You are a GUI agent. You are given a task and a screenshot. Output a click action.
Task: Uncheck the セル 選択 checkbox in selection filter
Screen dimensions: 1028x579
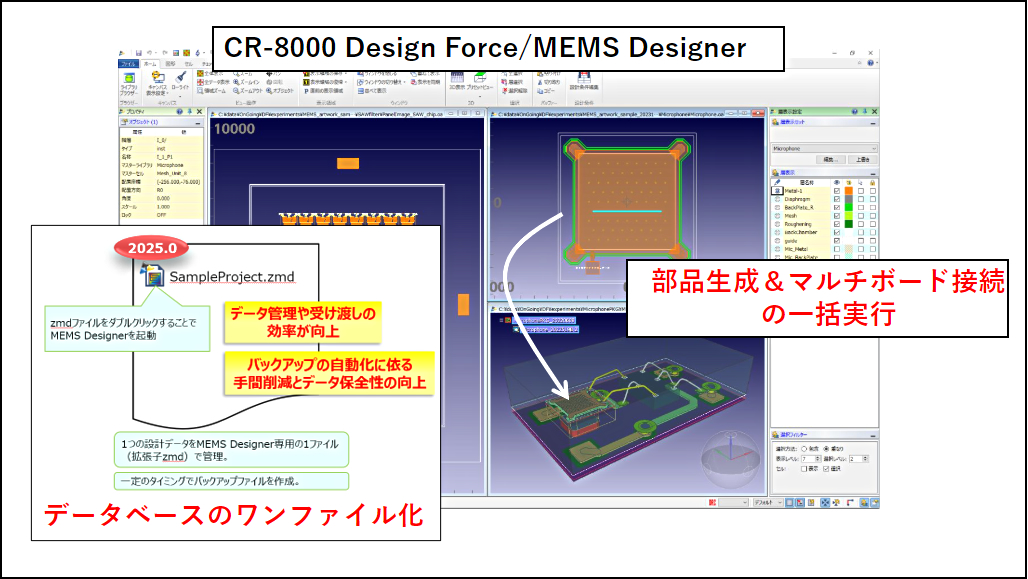click(826, 469)
